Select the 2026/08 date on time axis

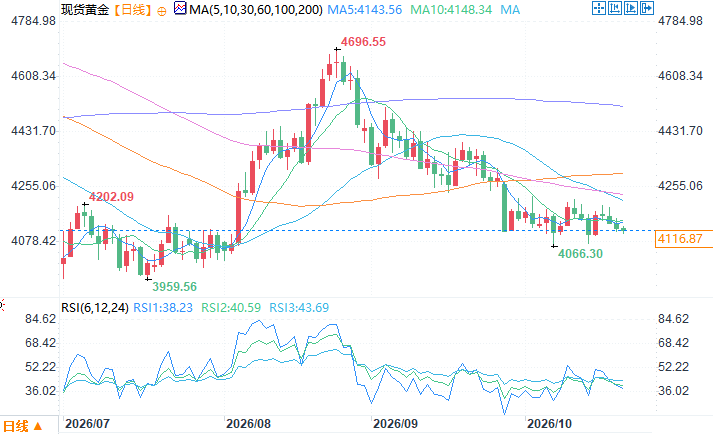248,424
